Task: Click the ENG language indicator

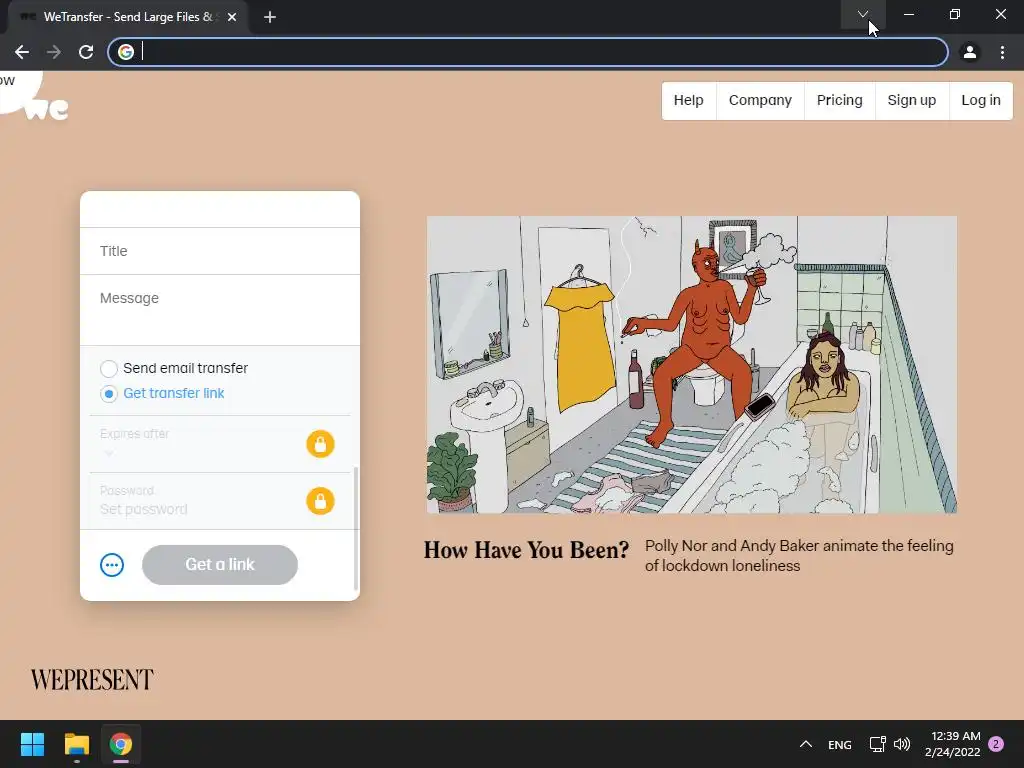Action: (840, 745)
